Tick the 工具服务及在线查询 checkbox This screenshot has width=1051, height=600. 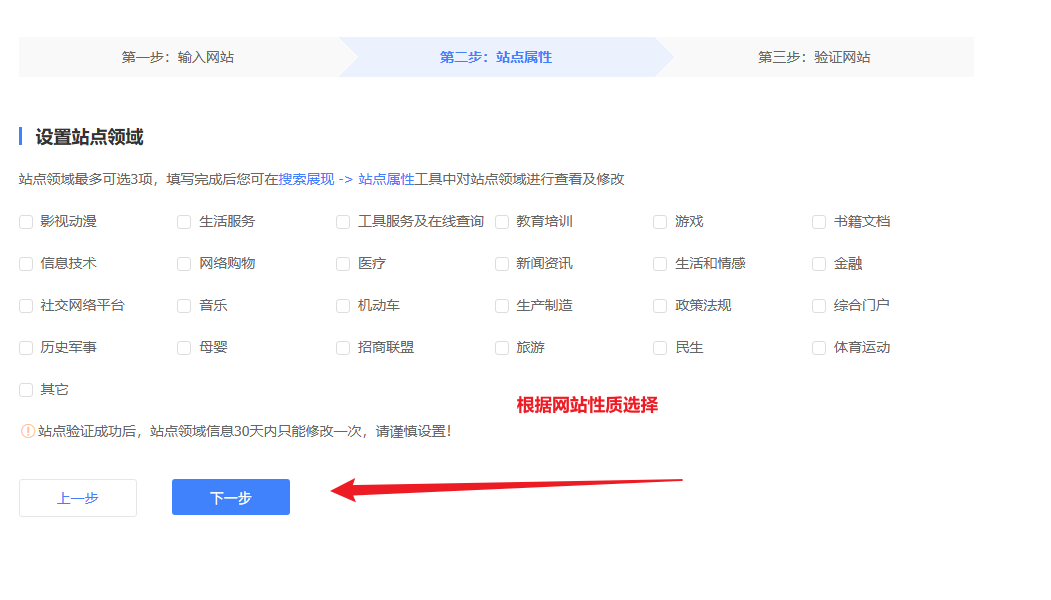[x=343, y=222]
